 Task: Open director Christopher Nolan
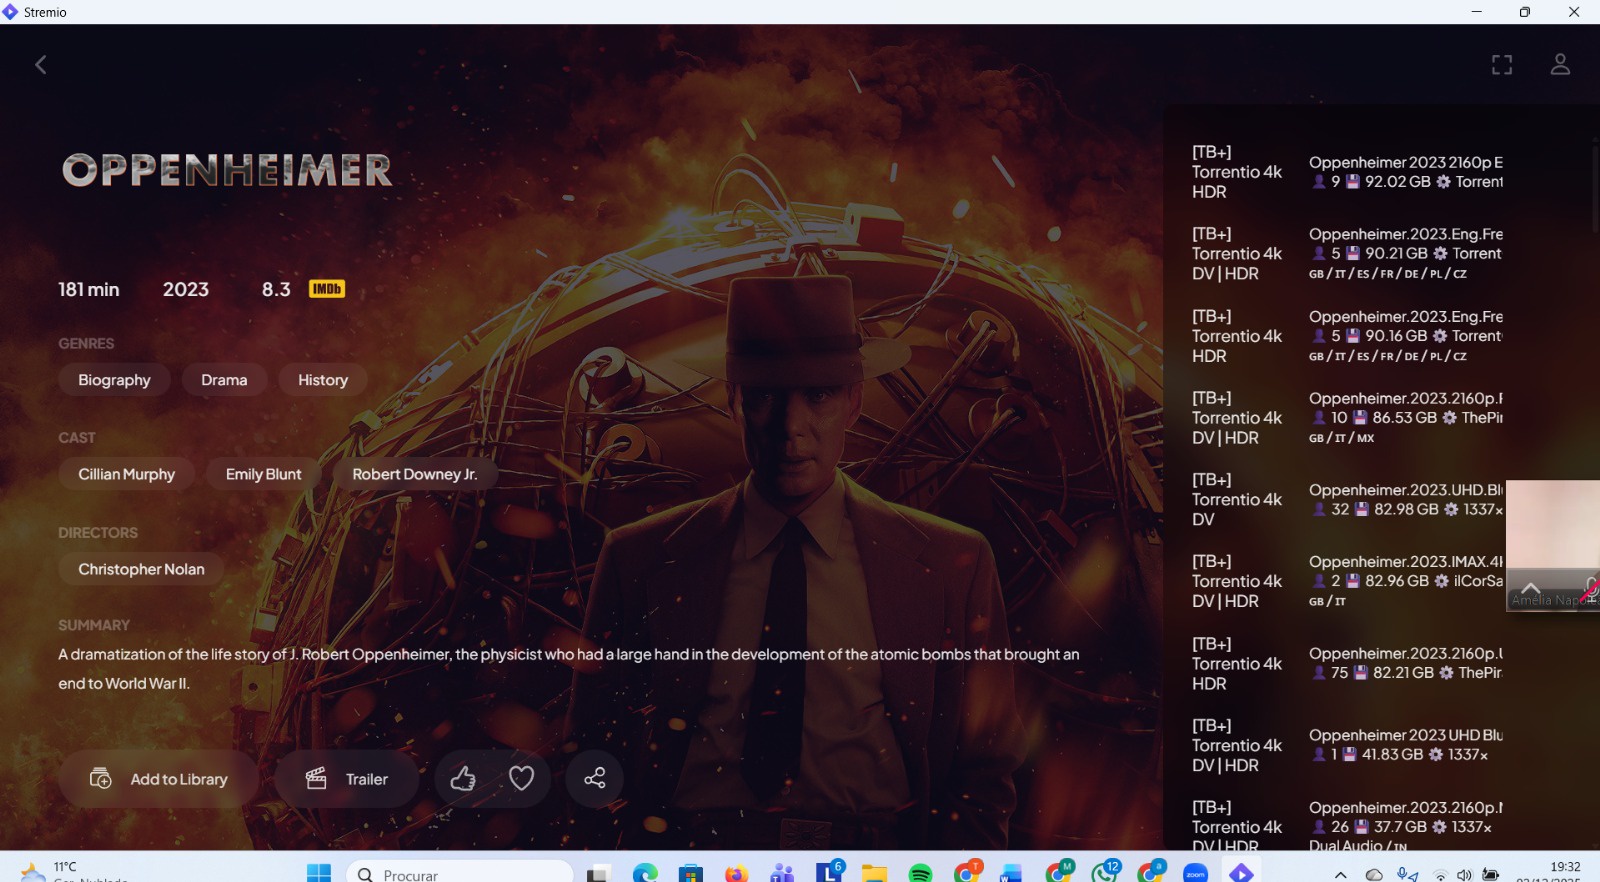click(141, 569)
